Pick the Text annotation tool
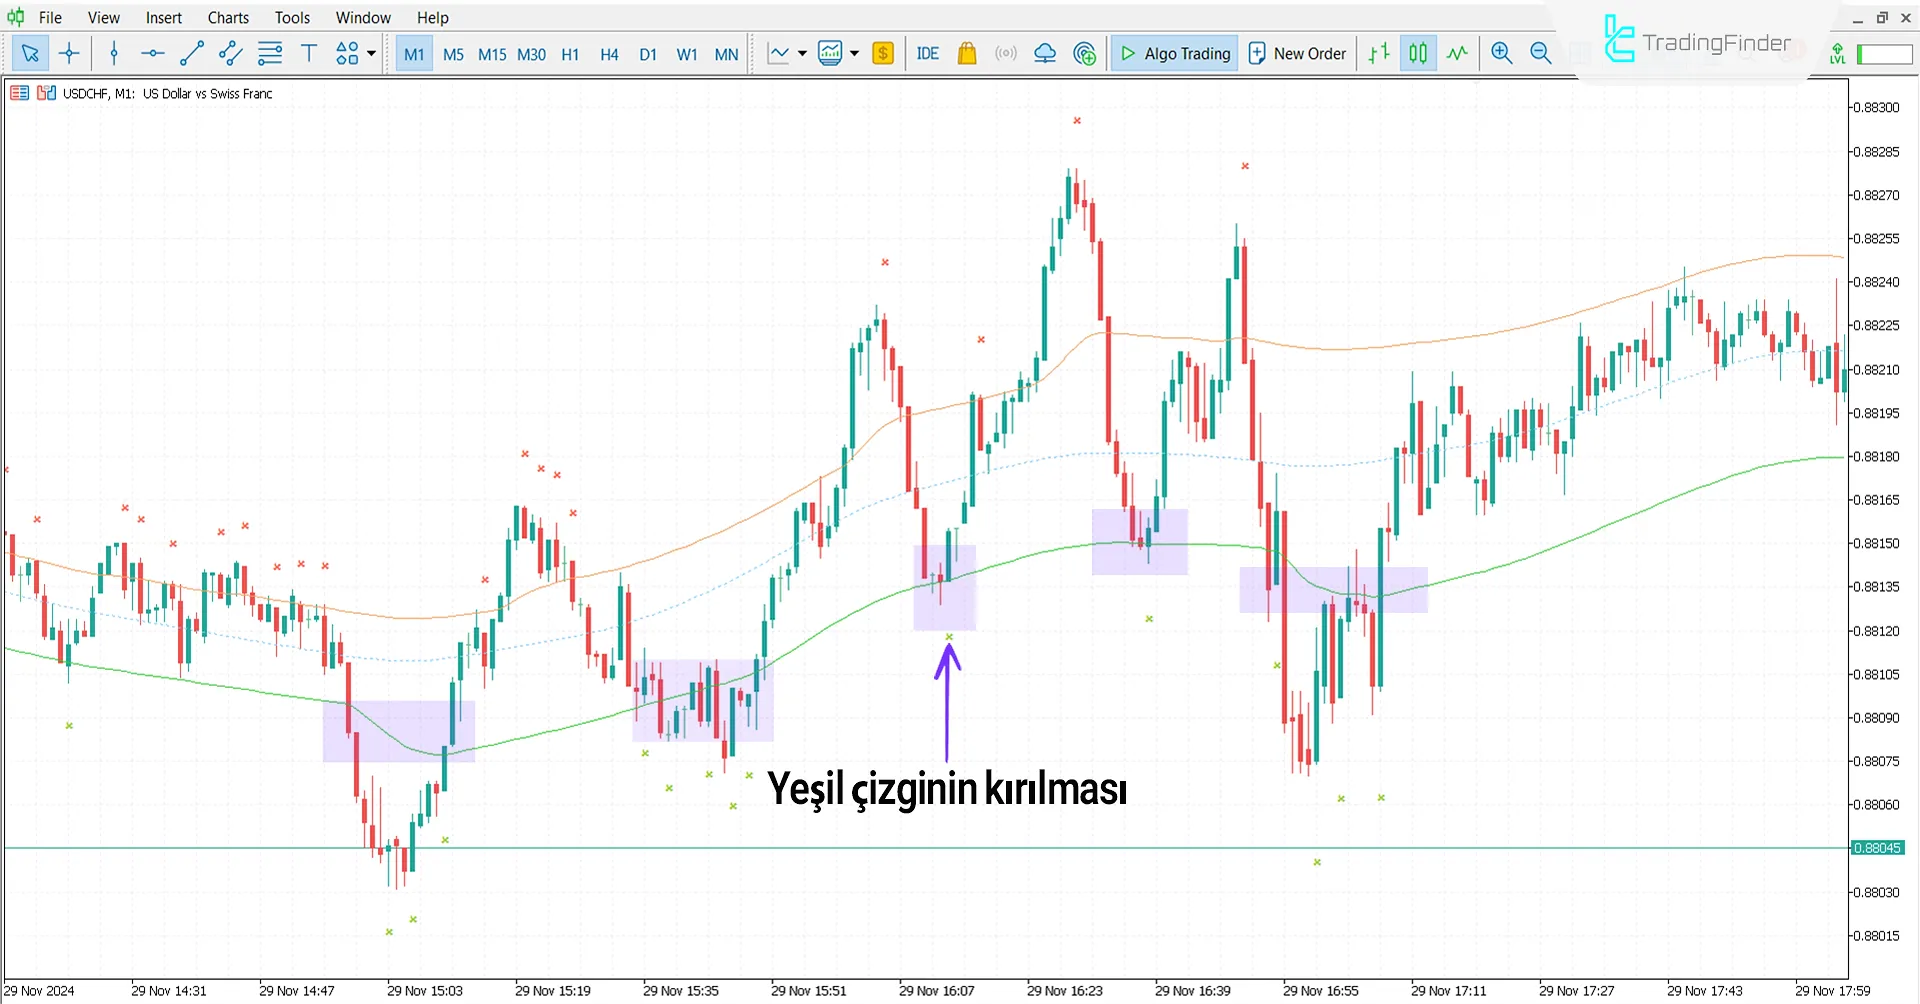The height and width of the screenshot is (1004, 1920). click(x=308, y=53)
